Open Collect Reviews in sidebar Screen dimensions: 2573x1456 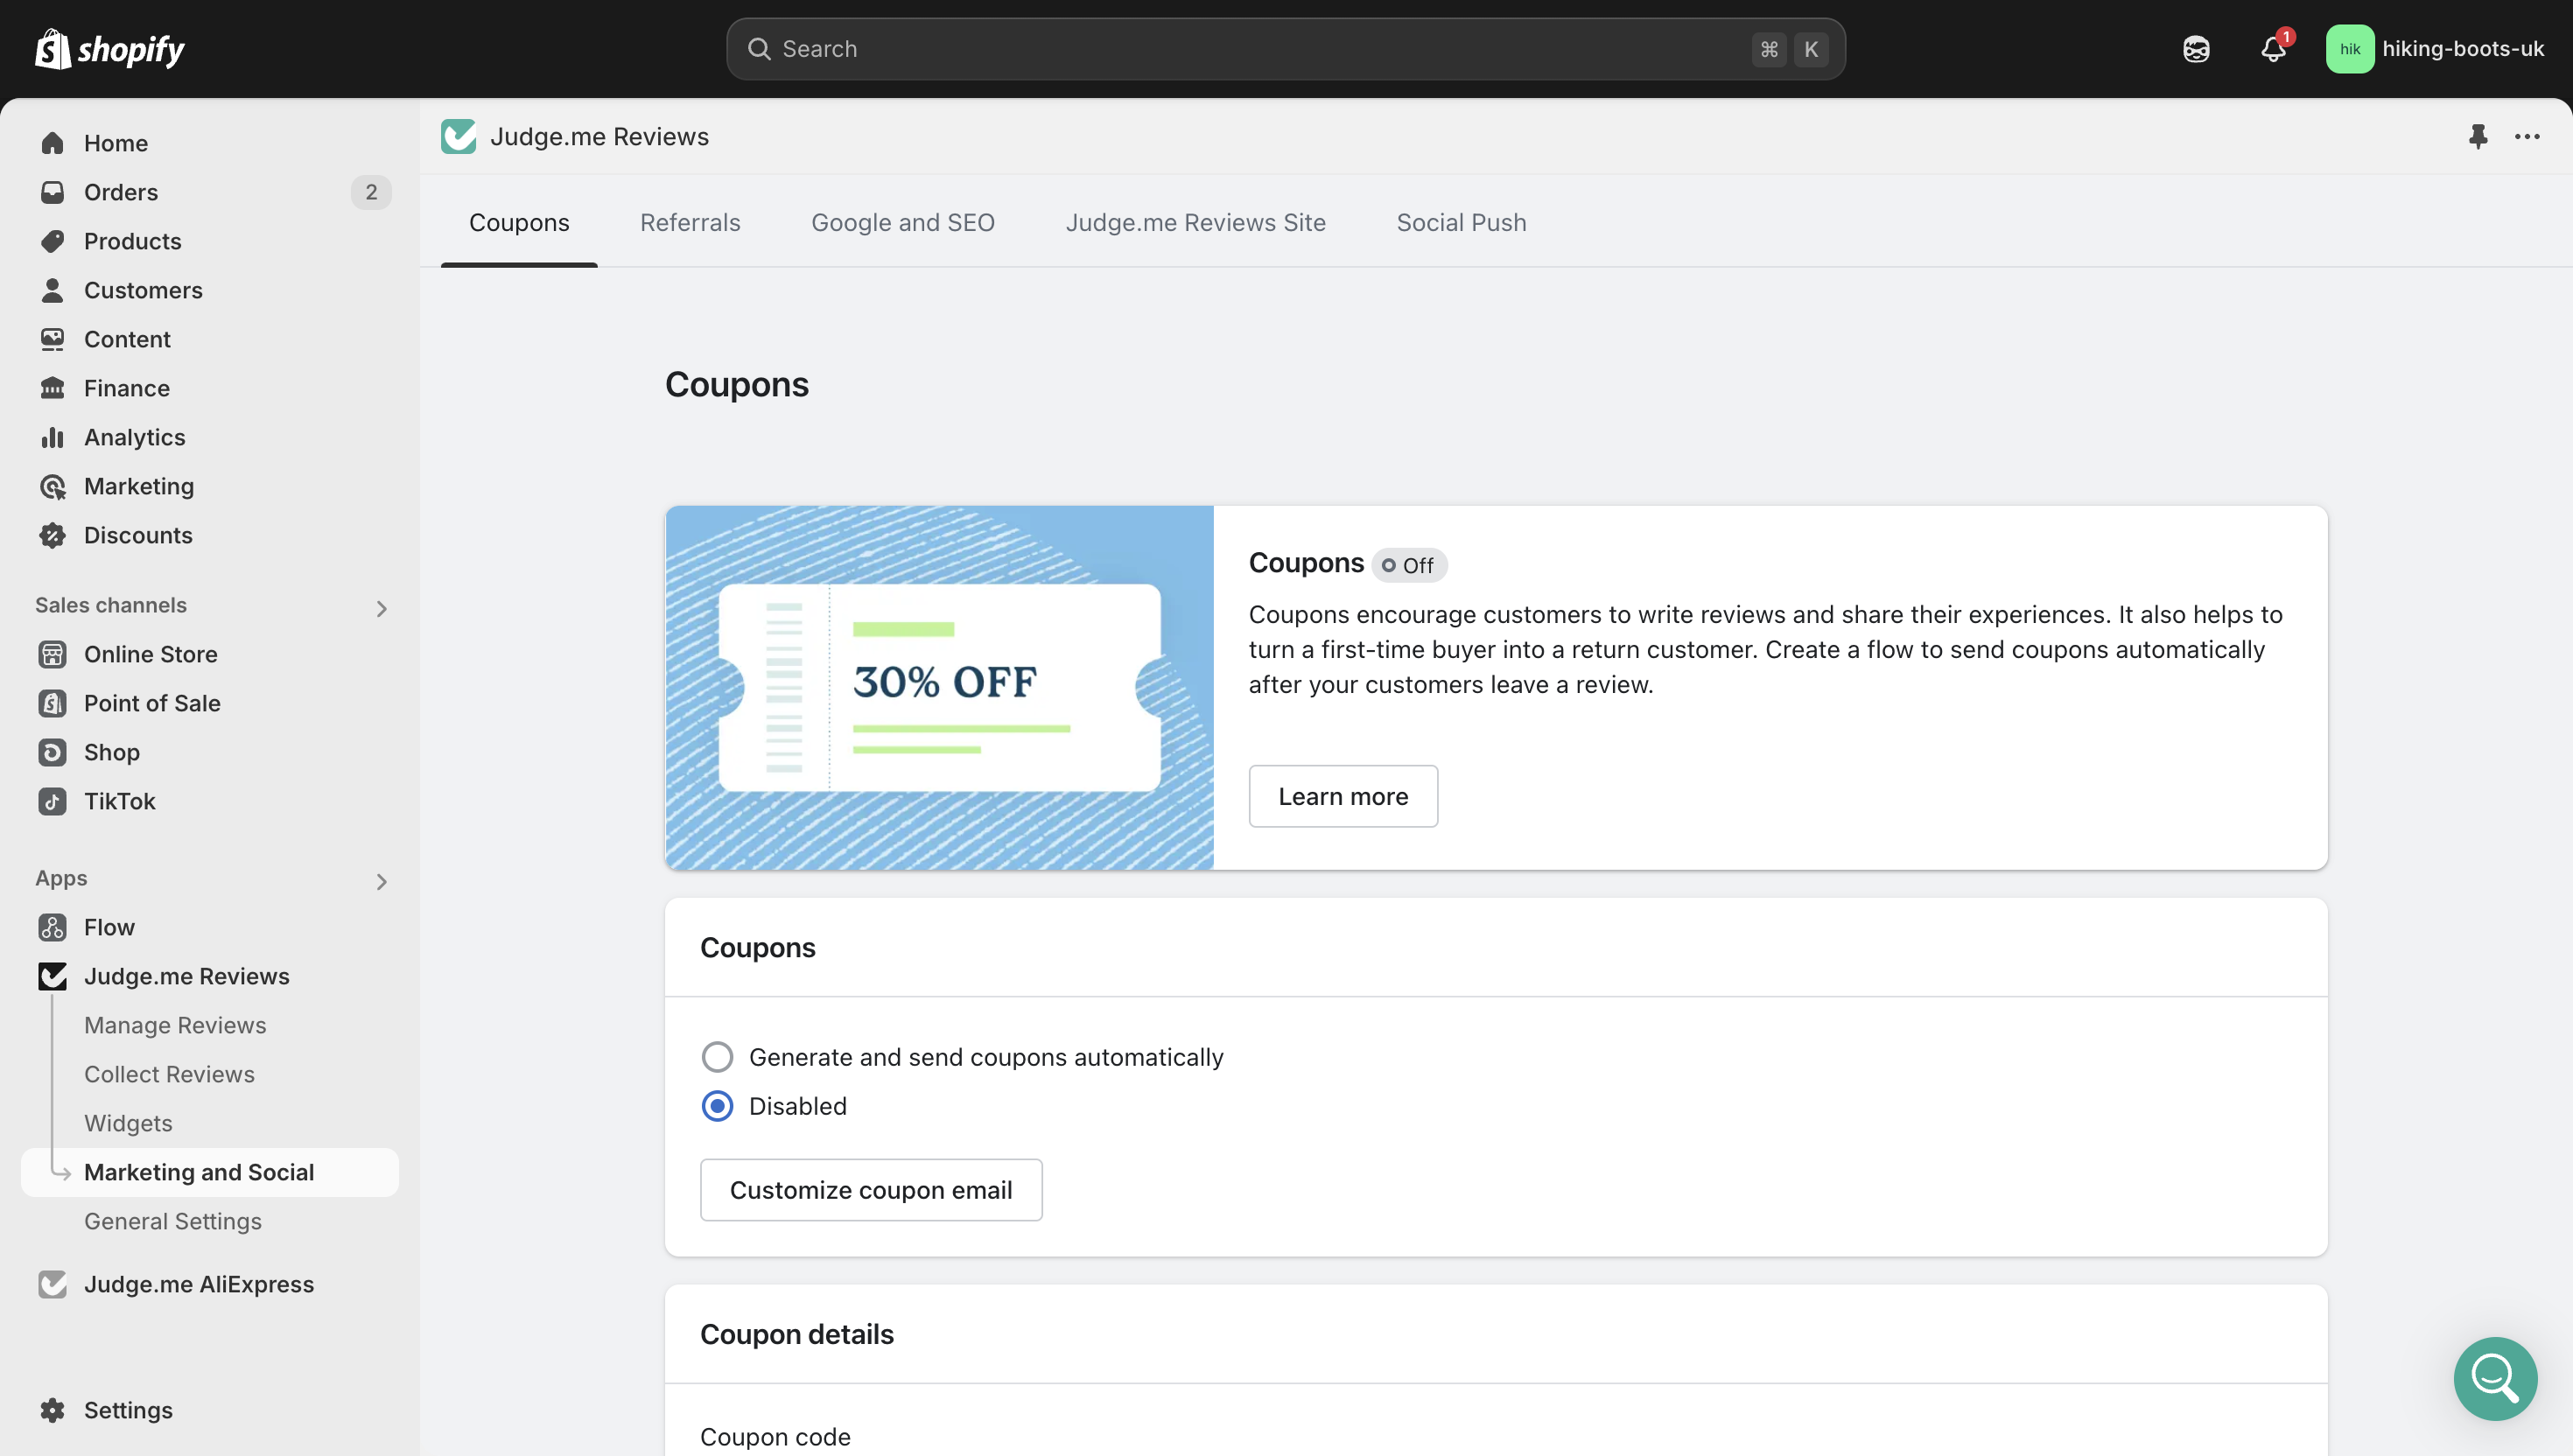coord(169,1074)
